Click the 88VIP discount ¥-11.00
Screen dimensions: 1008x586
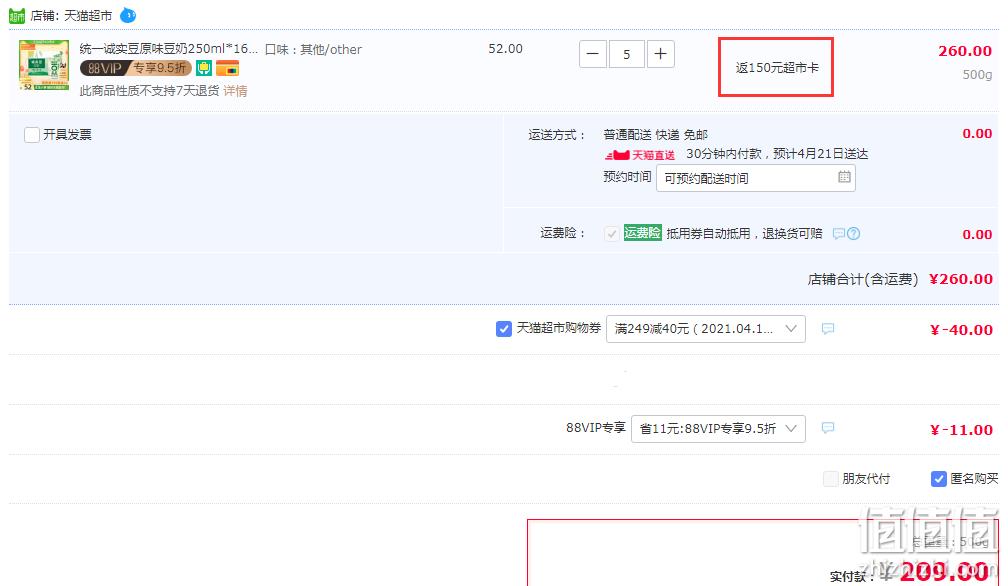pyautogui.click(x=961, y=430)
